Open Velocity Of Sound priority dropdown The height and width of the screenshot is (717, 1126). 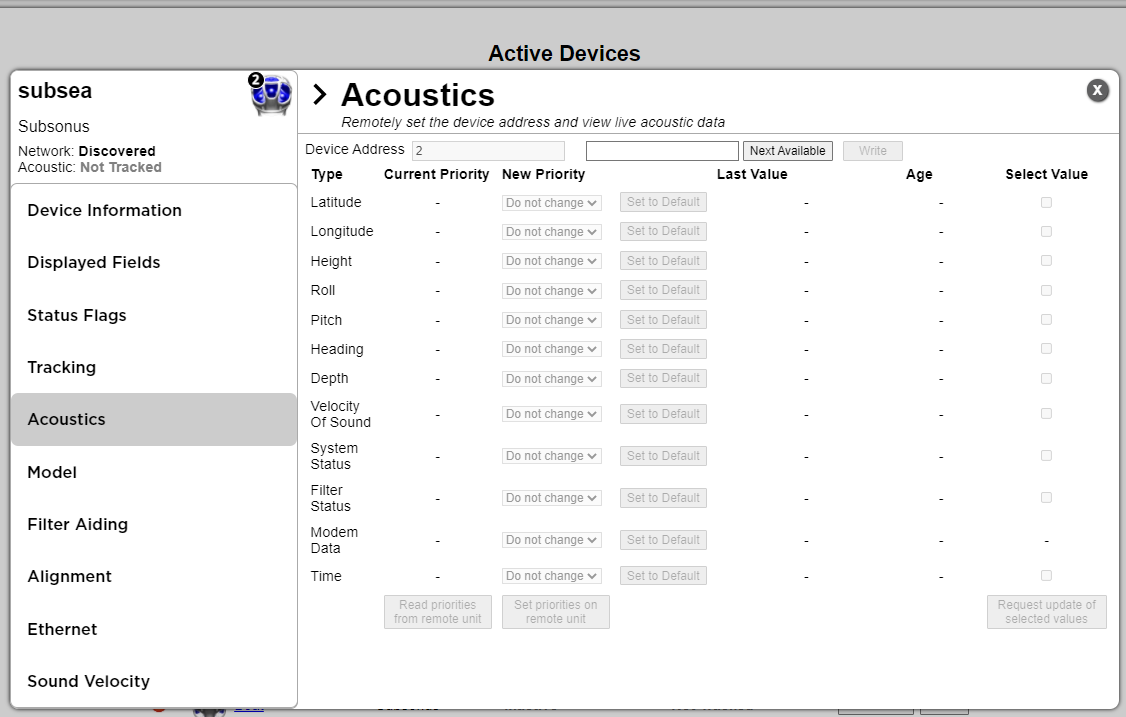click(x=552, y=414)
